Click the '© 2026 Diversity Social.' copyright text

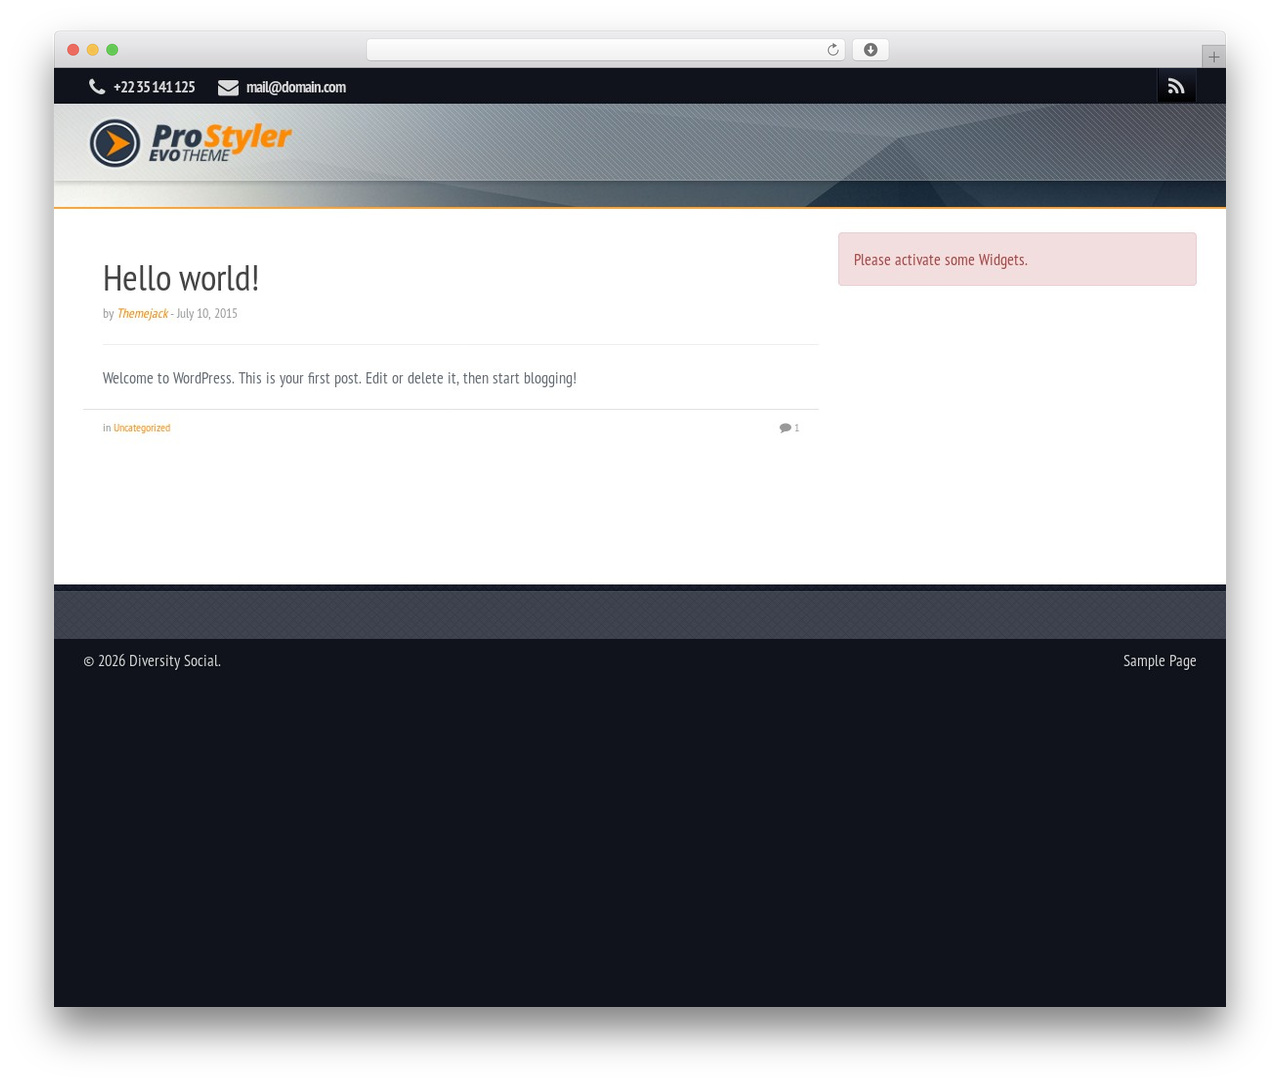[152, 661]
